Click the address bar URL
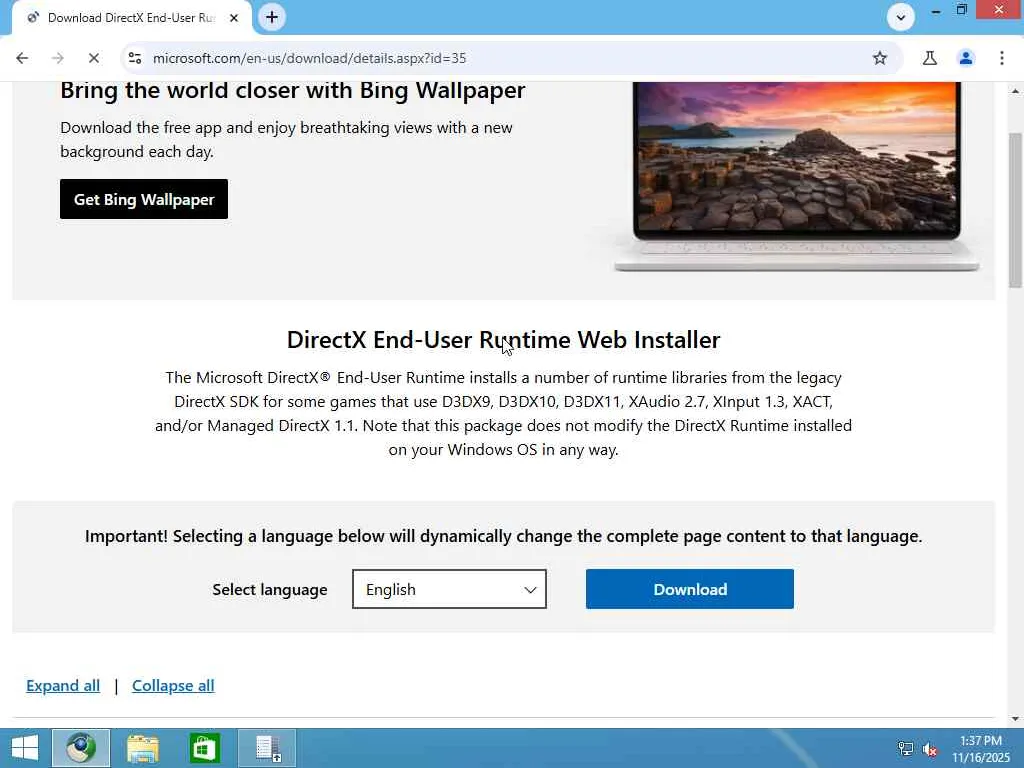The image size is (1024, 768). (310, 58)
